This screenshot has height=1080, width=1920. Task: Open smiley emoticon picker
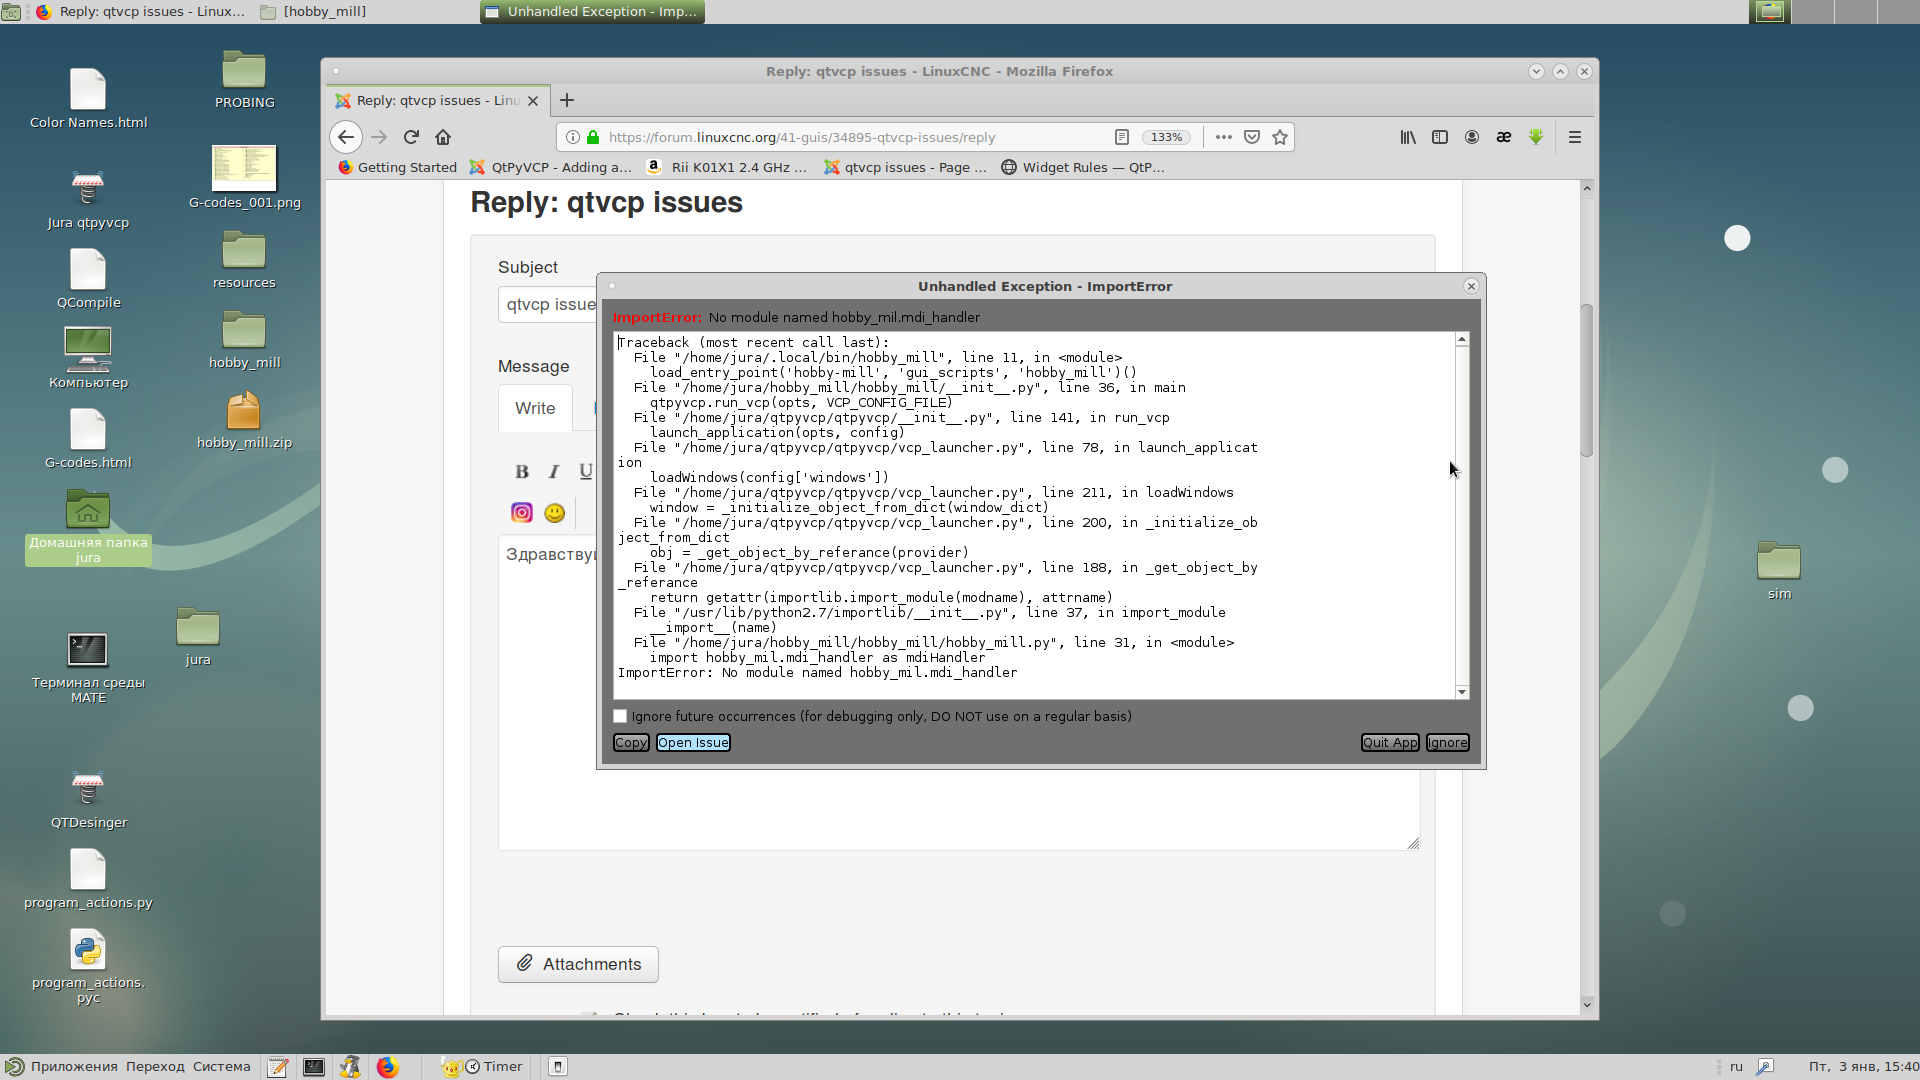point(555,513)
